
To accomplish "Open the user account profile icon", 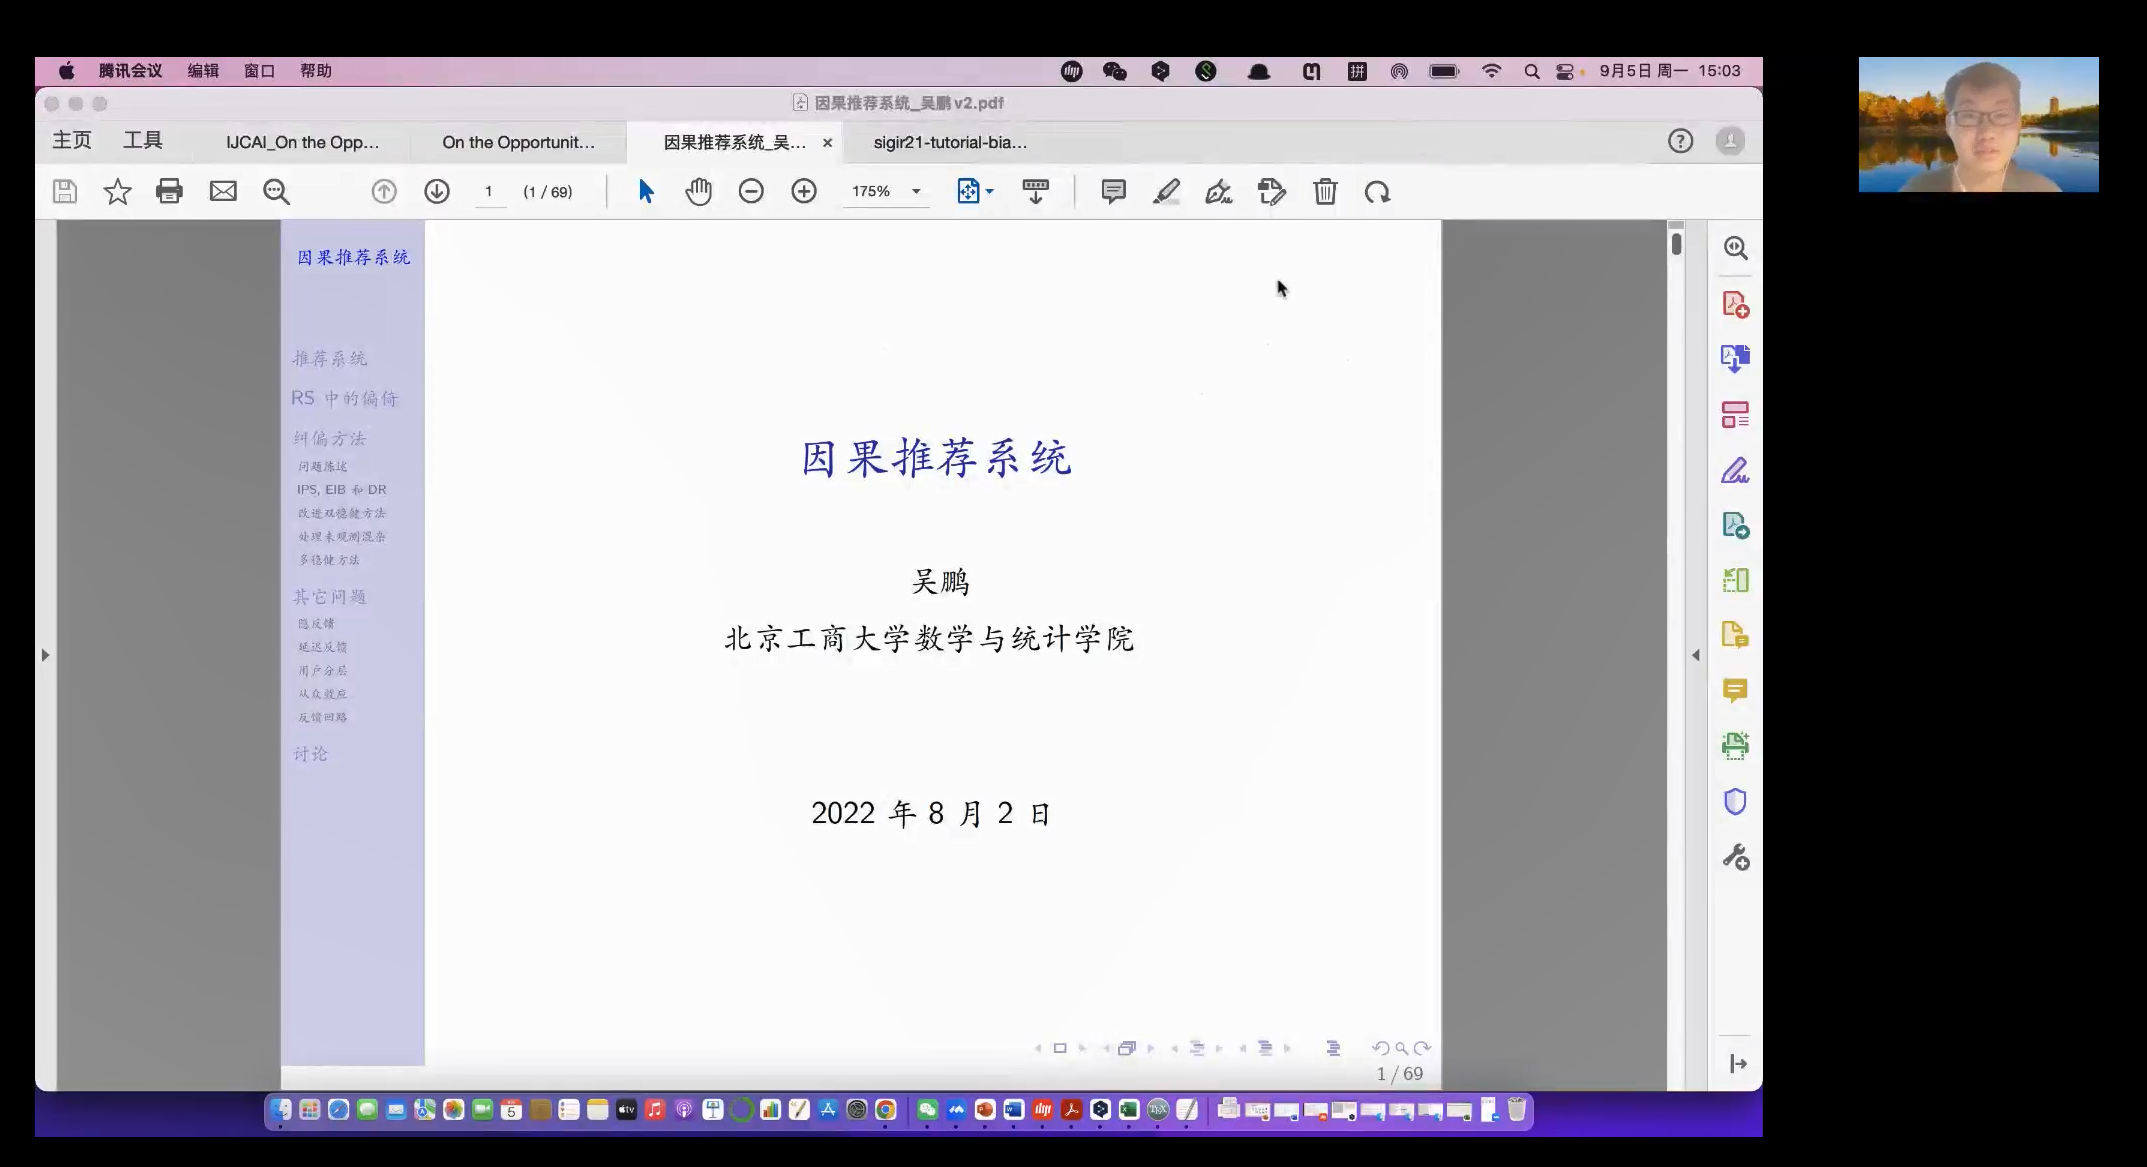I will tap(1730, 141).
